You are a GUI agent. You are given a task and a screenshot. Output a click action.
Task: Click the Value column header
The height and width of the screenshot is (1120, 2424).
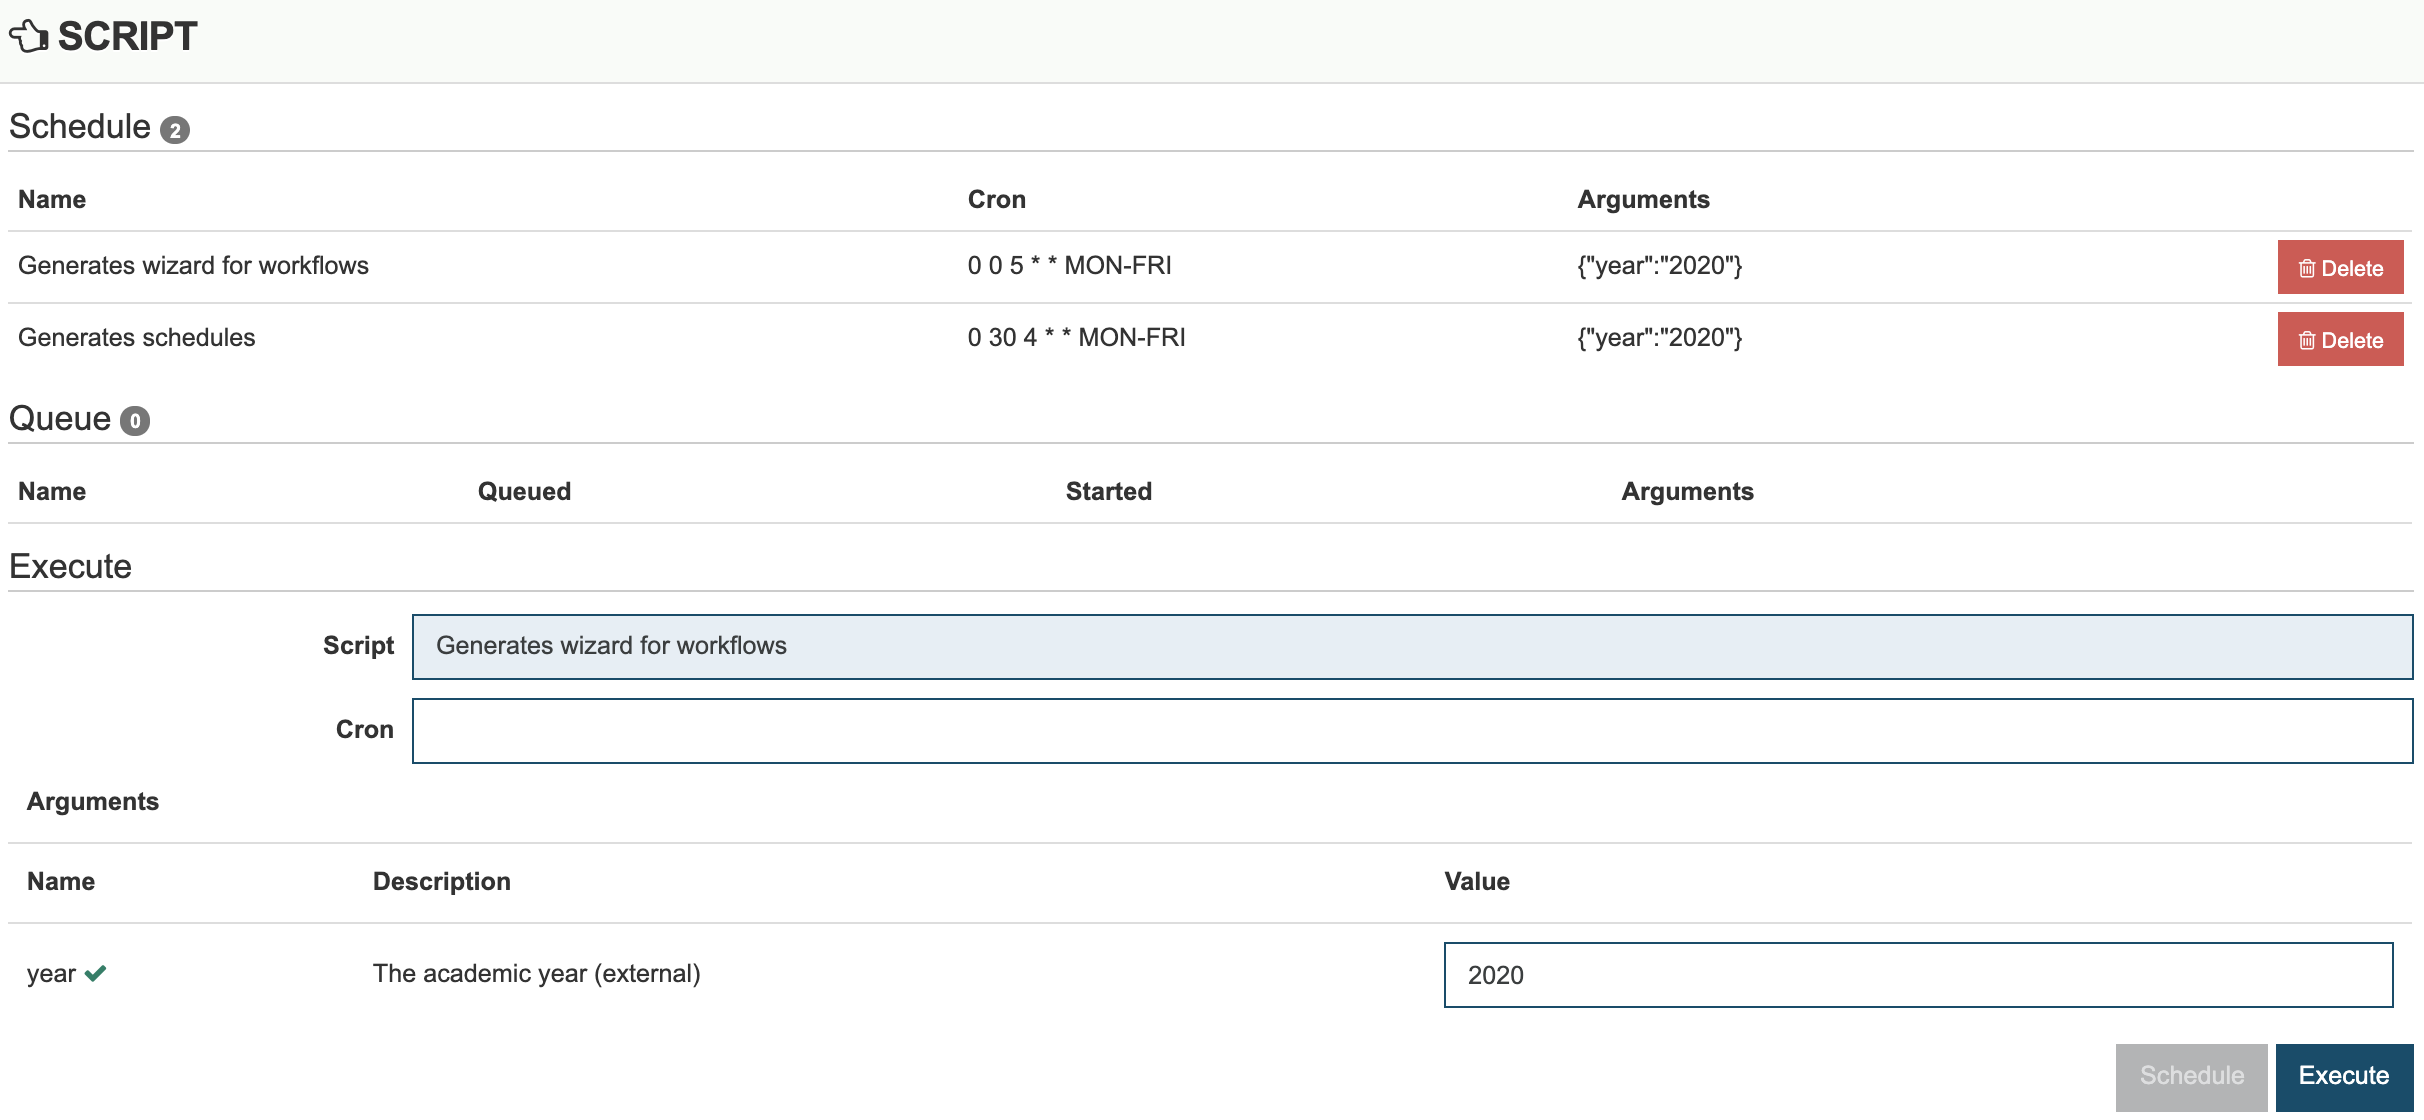click(1477, 881)
